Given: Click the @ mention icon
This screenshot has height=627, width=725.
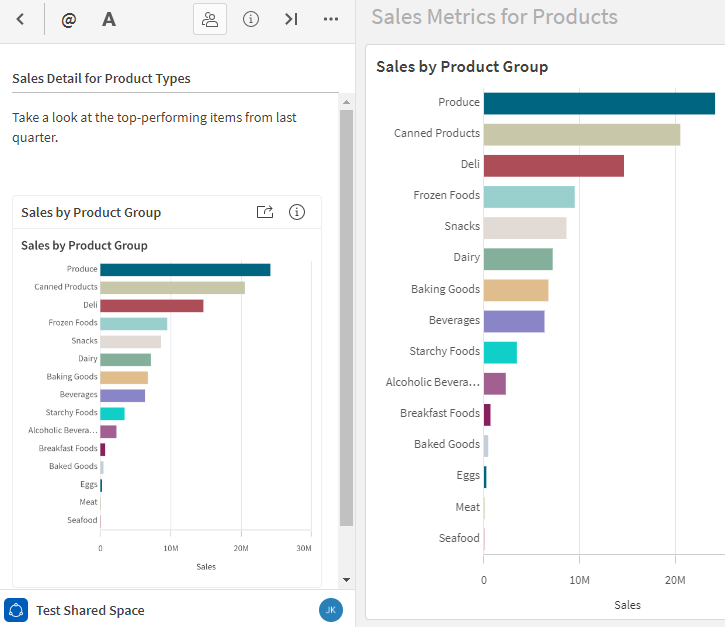Looking at the screenshot, I should (68, 19).
